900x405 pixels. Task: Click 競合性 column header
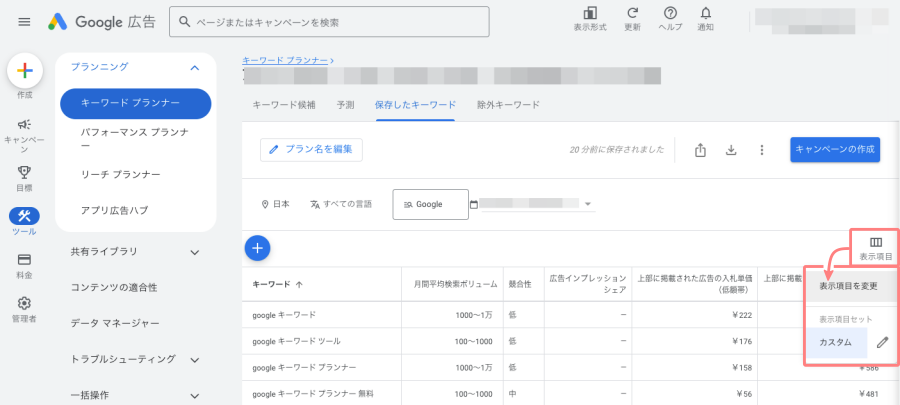coord(519,285)
